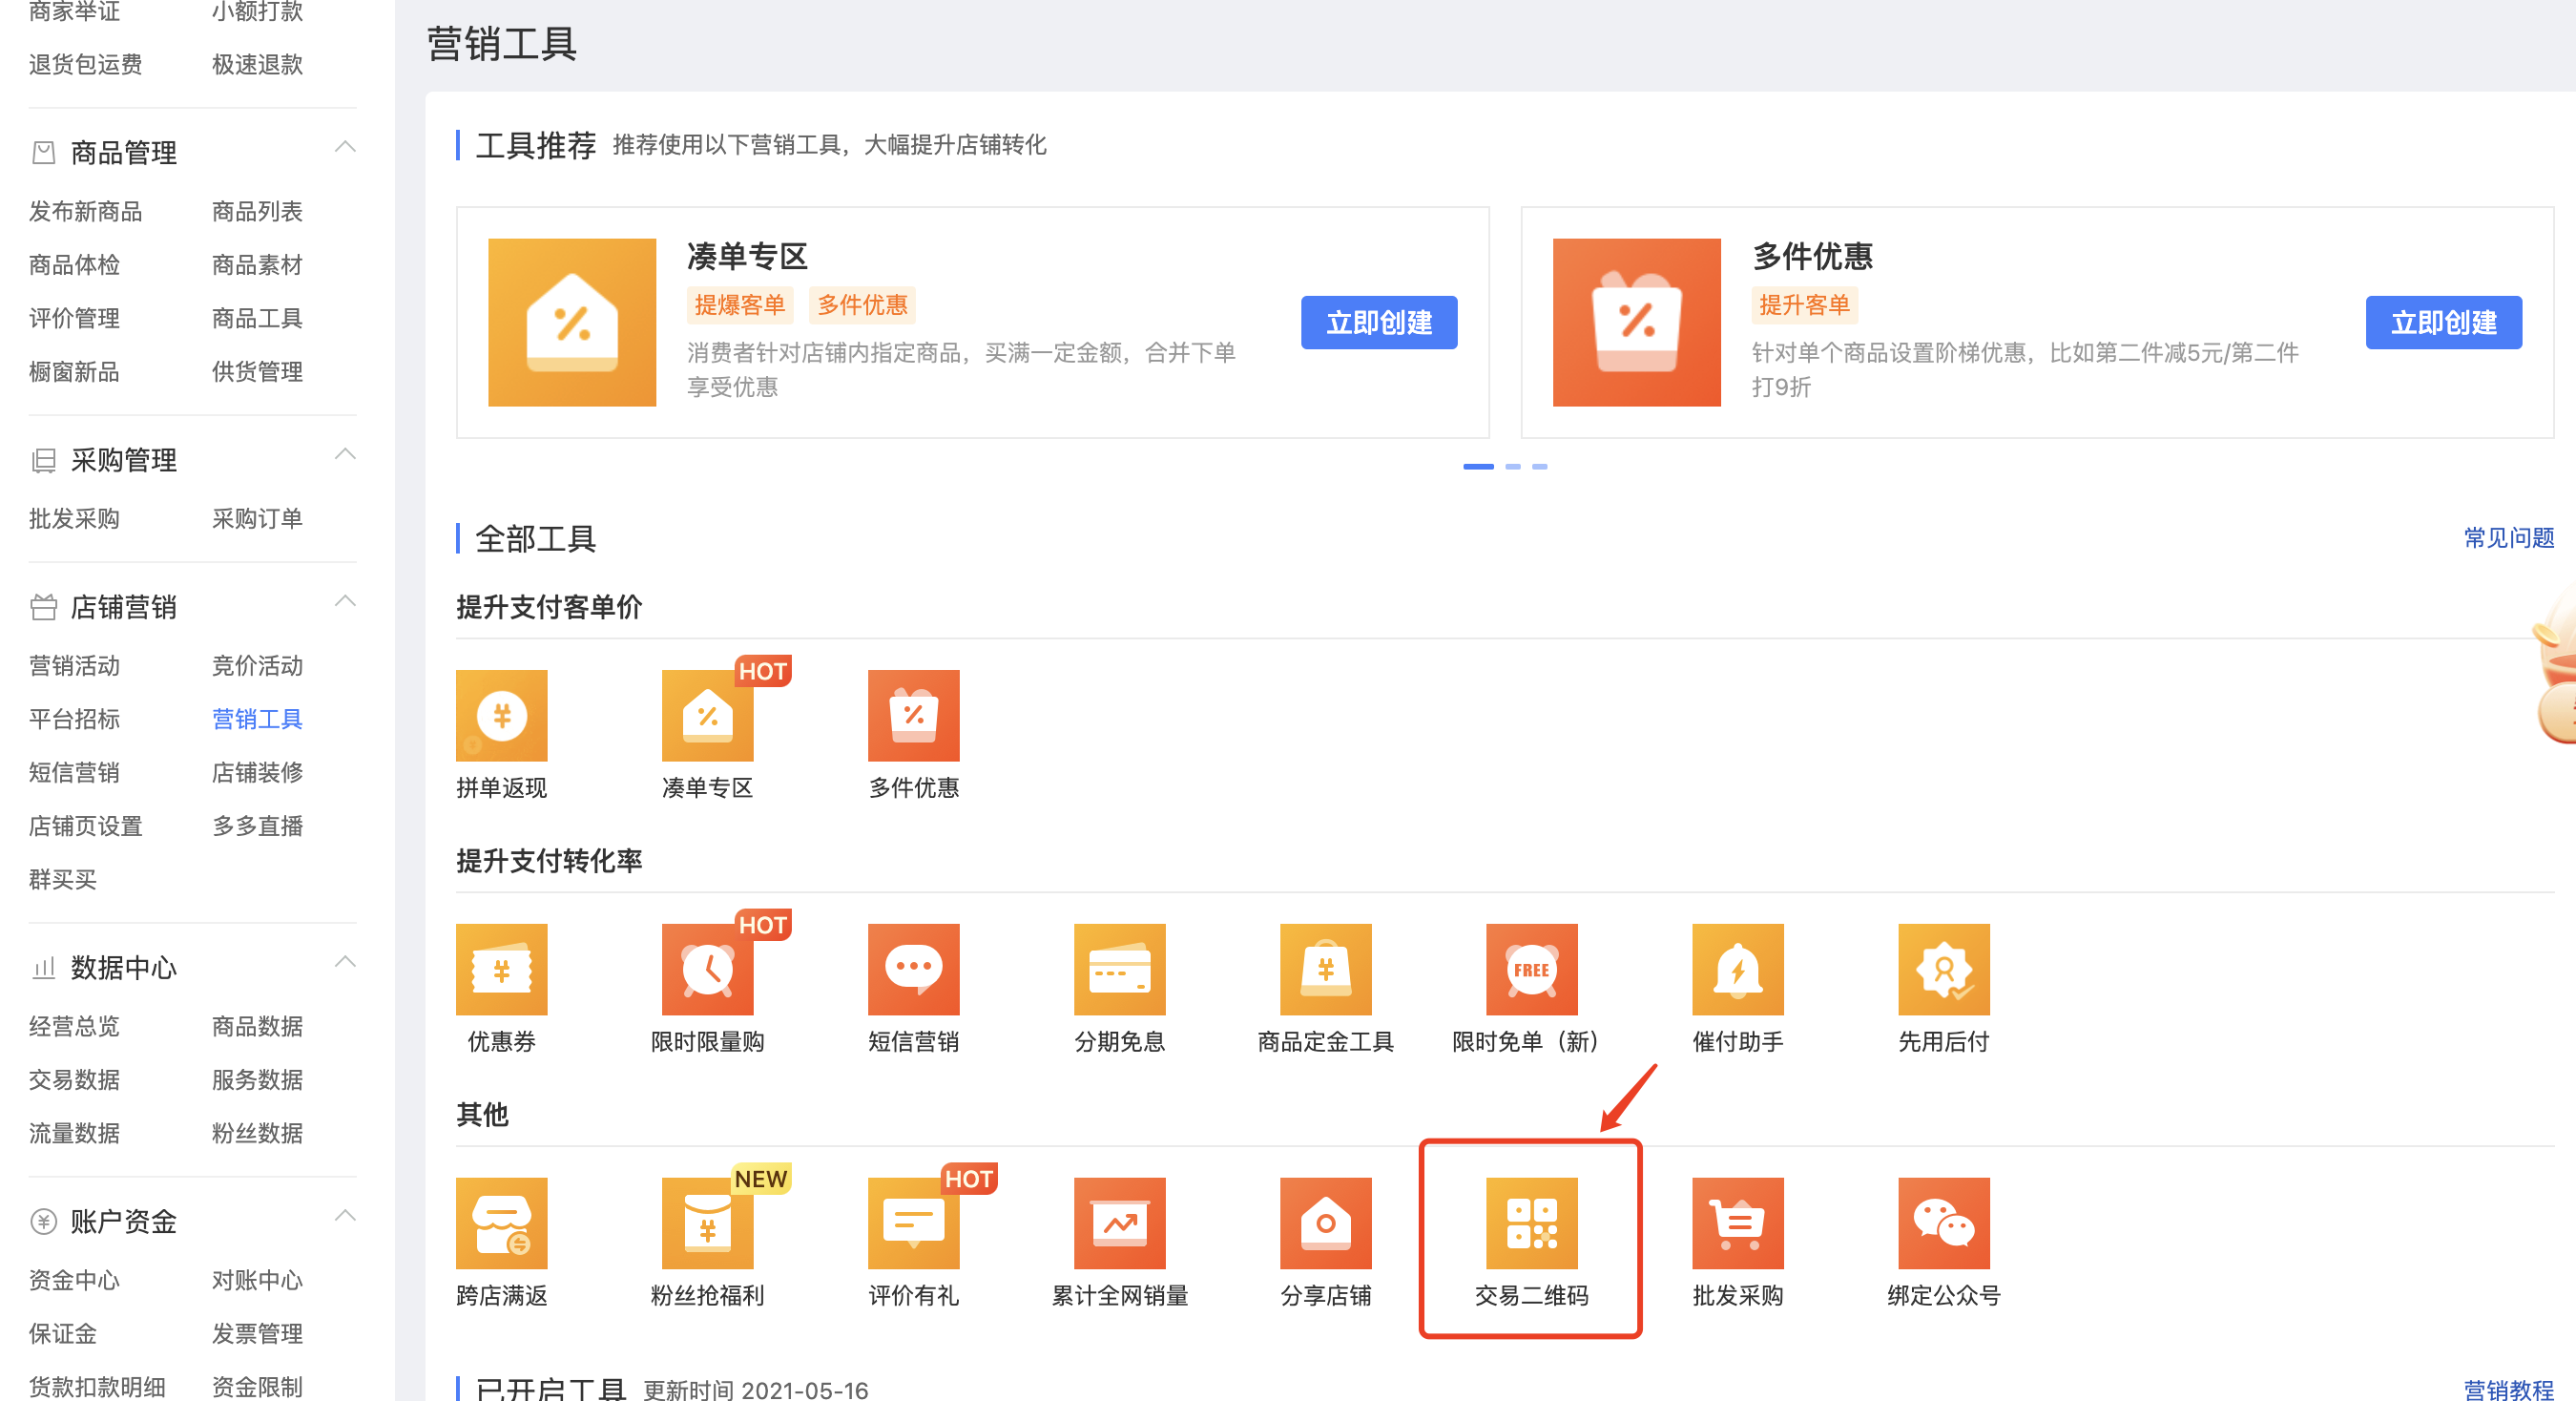Open the 优惠券 coupon tool icon
The image size is (2576, 1401).
click(501, 969)
